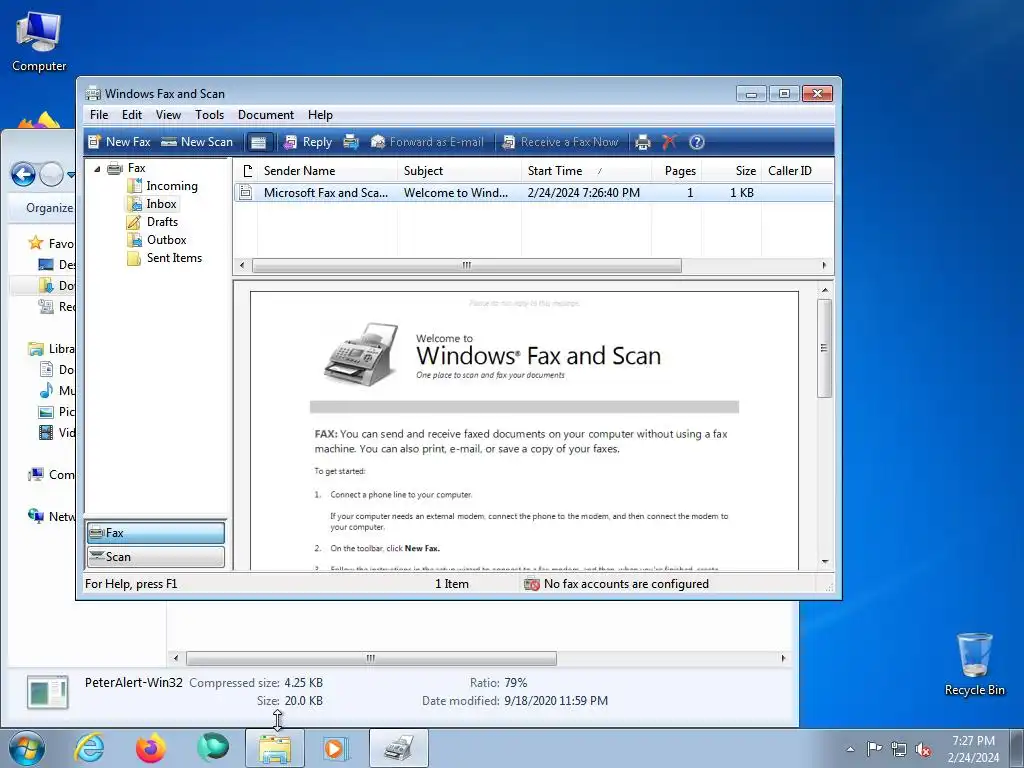The image size is (1024, 768).
Task: Sort by Subject column header
Action: click(x=459, y=171)
